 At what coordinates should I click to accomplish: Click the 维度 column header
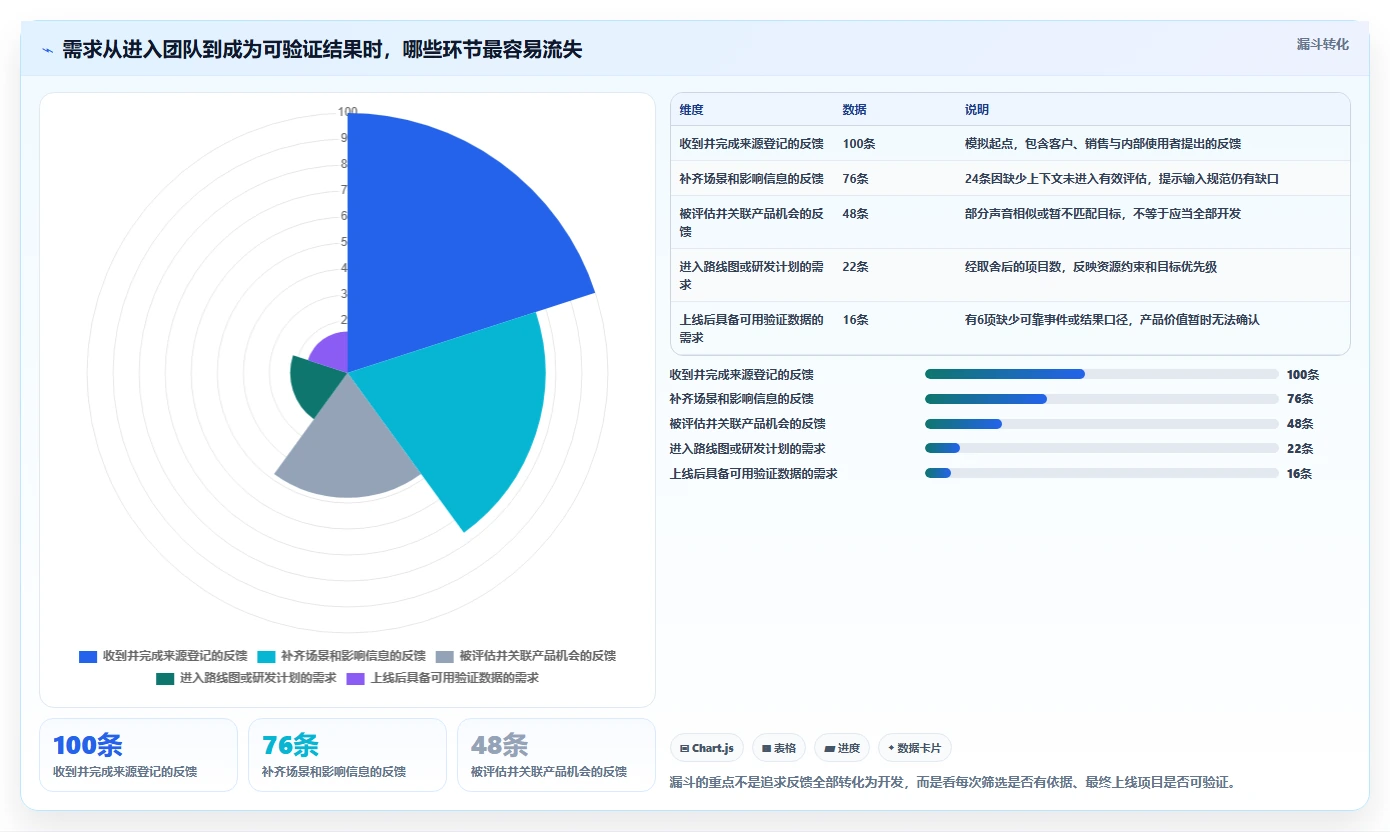pos(691,110)
